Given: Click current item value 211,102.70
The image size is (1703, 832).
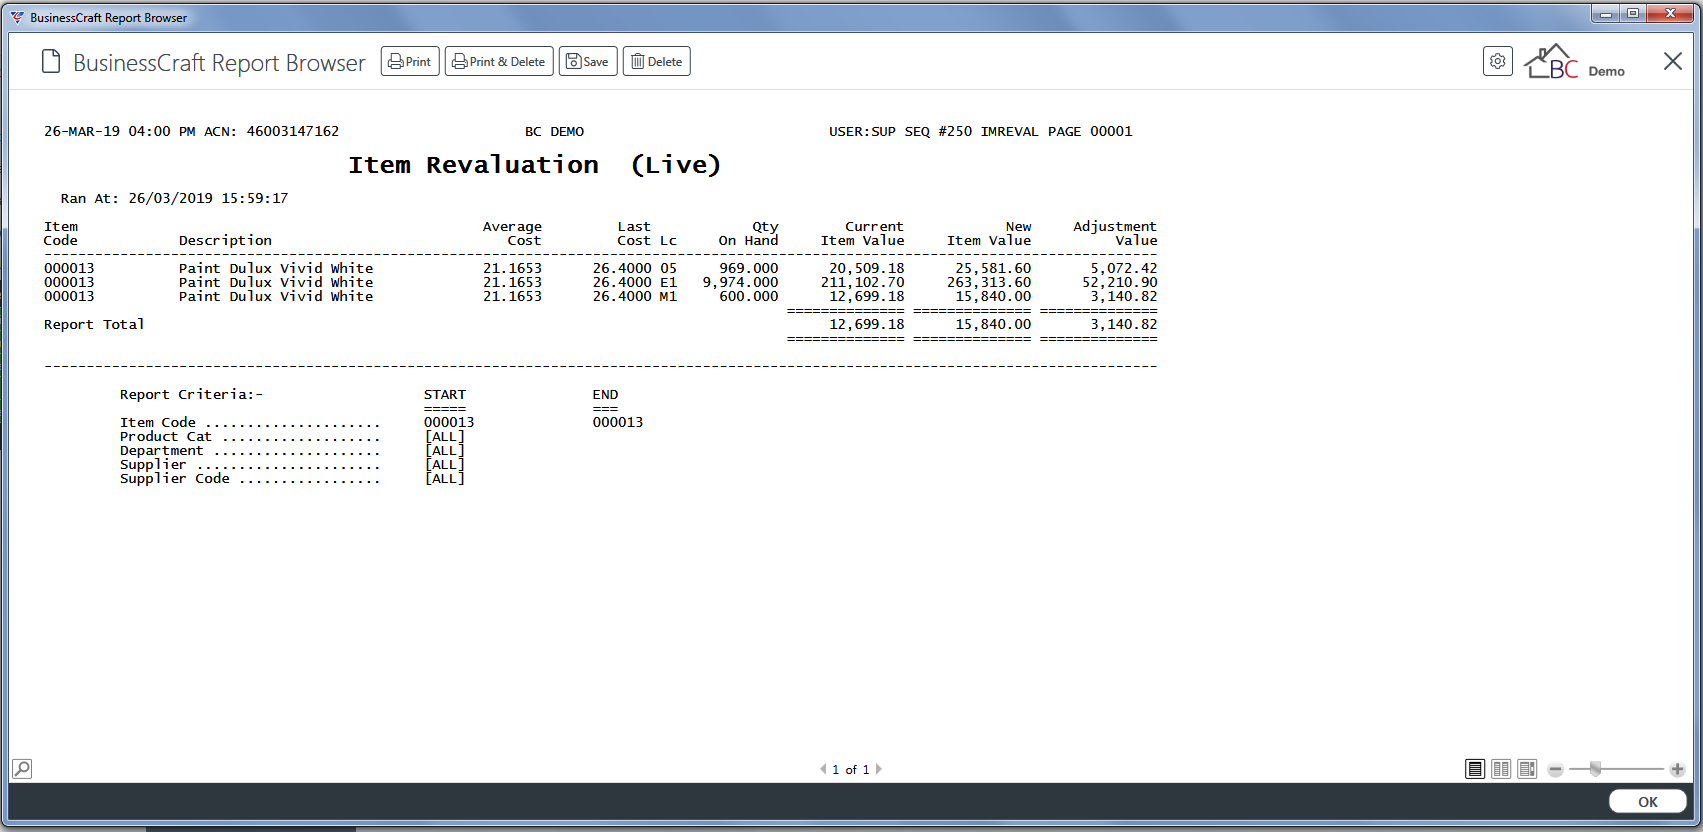Looking at the screenshot, I should click(x=862, y=282).
